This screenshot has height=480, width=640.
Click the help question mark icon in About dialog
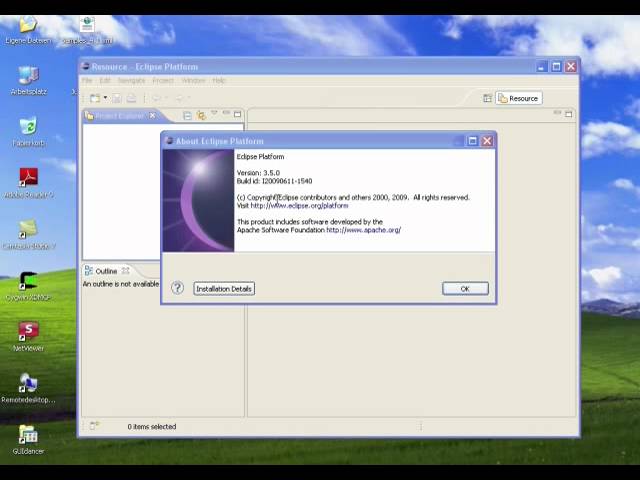tap(178, 288)
